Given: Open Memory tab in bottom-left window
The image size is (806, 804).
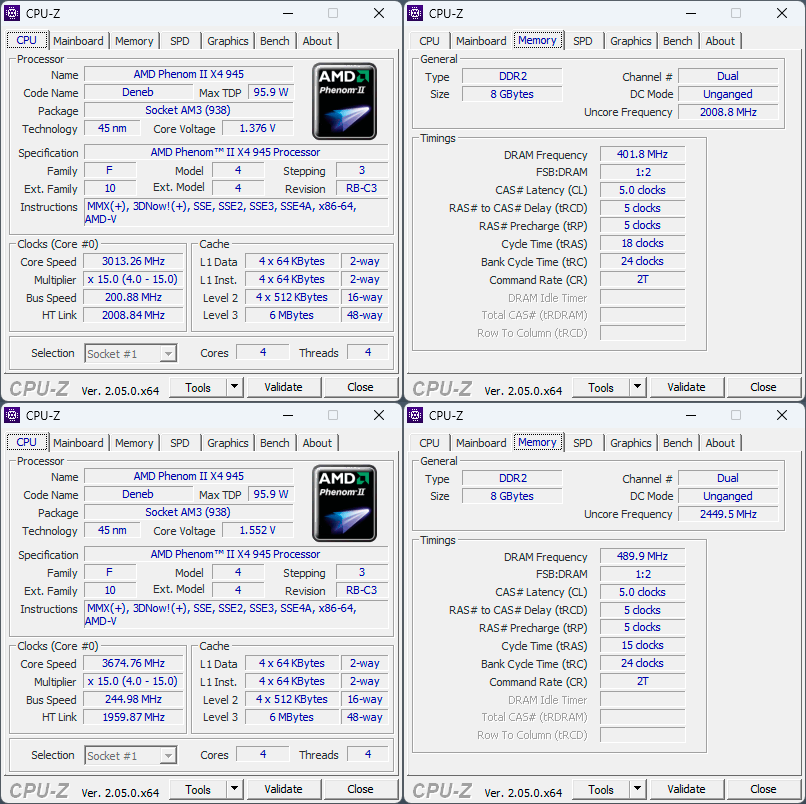Looking at the screenshot, I should pos(134,443).
